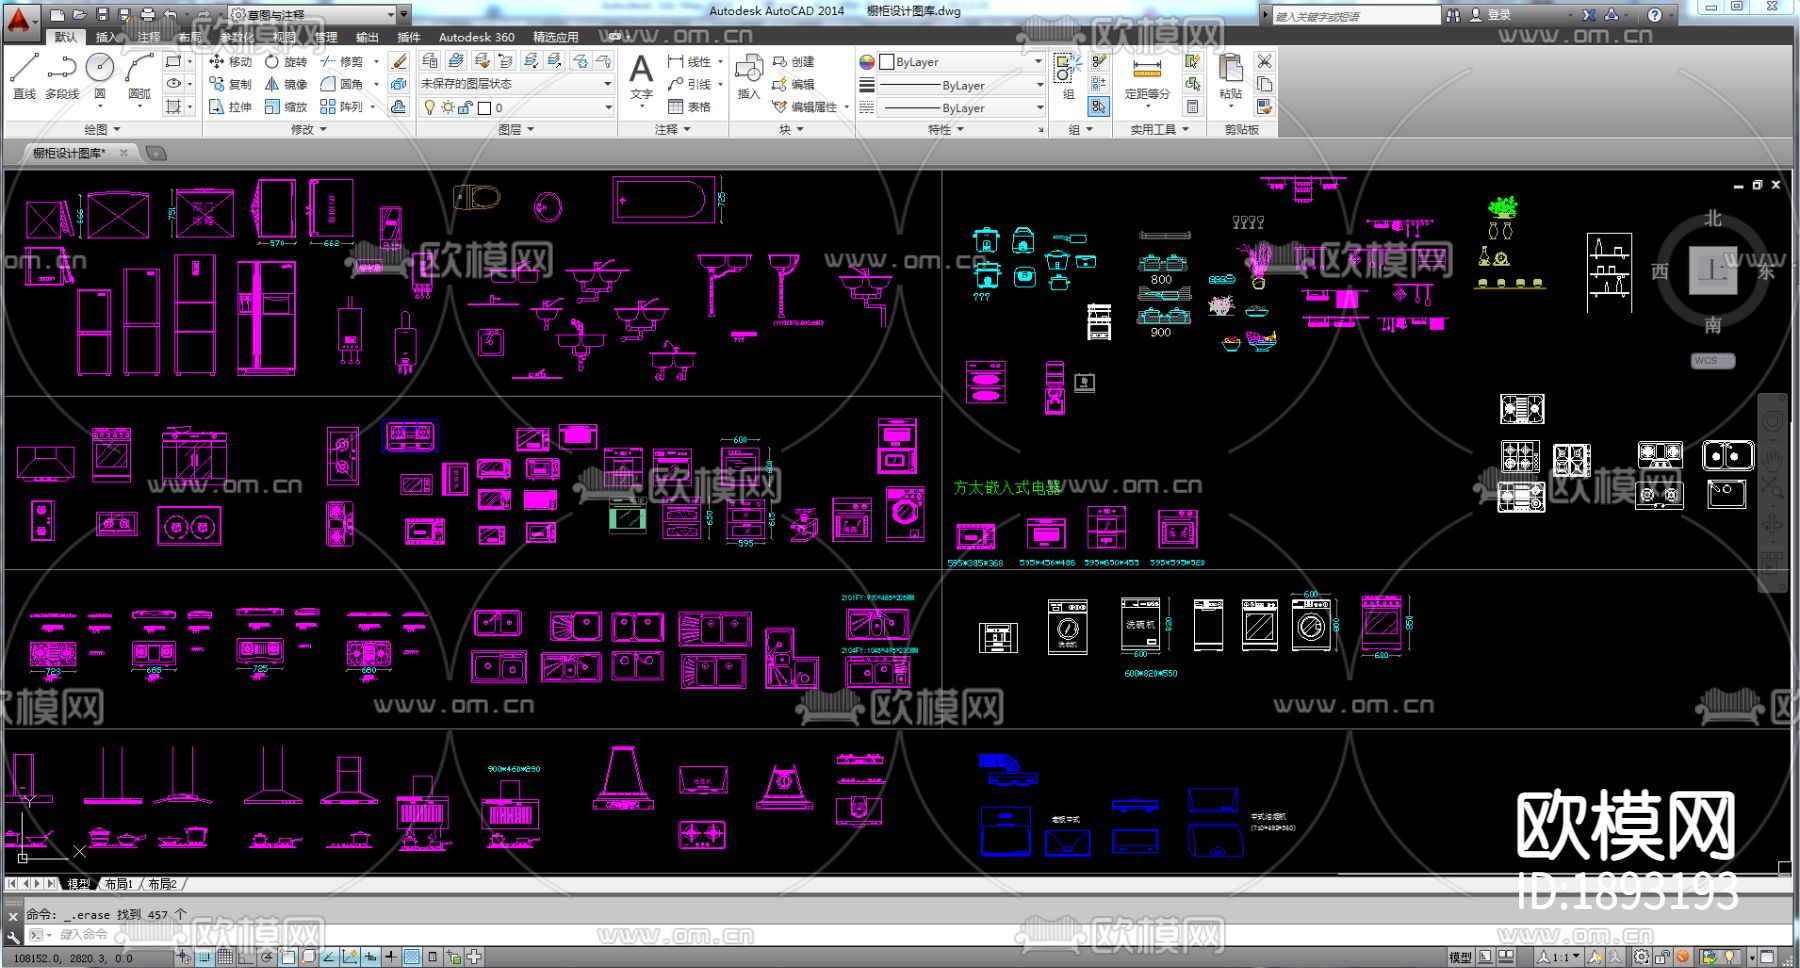The height and width of the screenshot is (968, 1800).
Task: Insert a Table (表格)
Action: [x=689, y=107]
